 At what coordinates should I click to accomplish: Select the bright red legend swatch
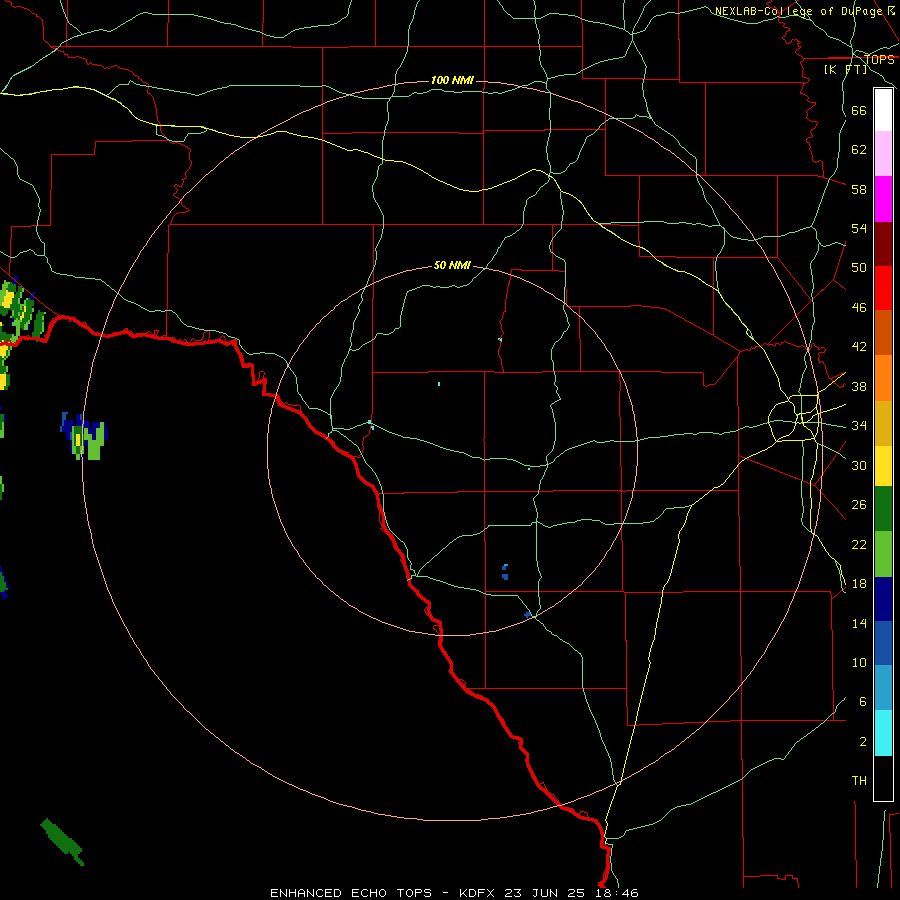[x=883, y=288]
